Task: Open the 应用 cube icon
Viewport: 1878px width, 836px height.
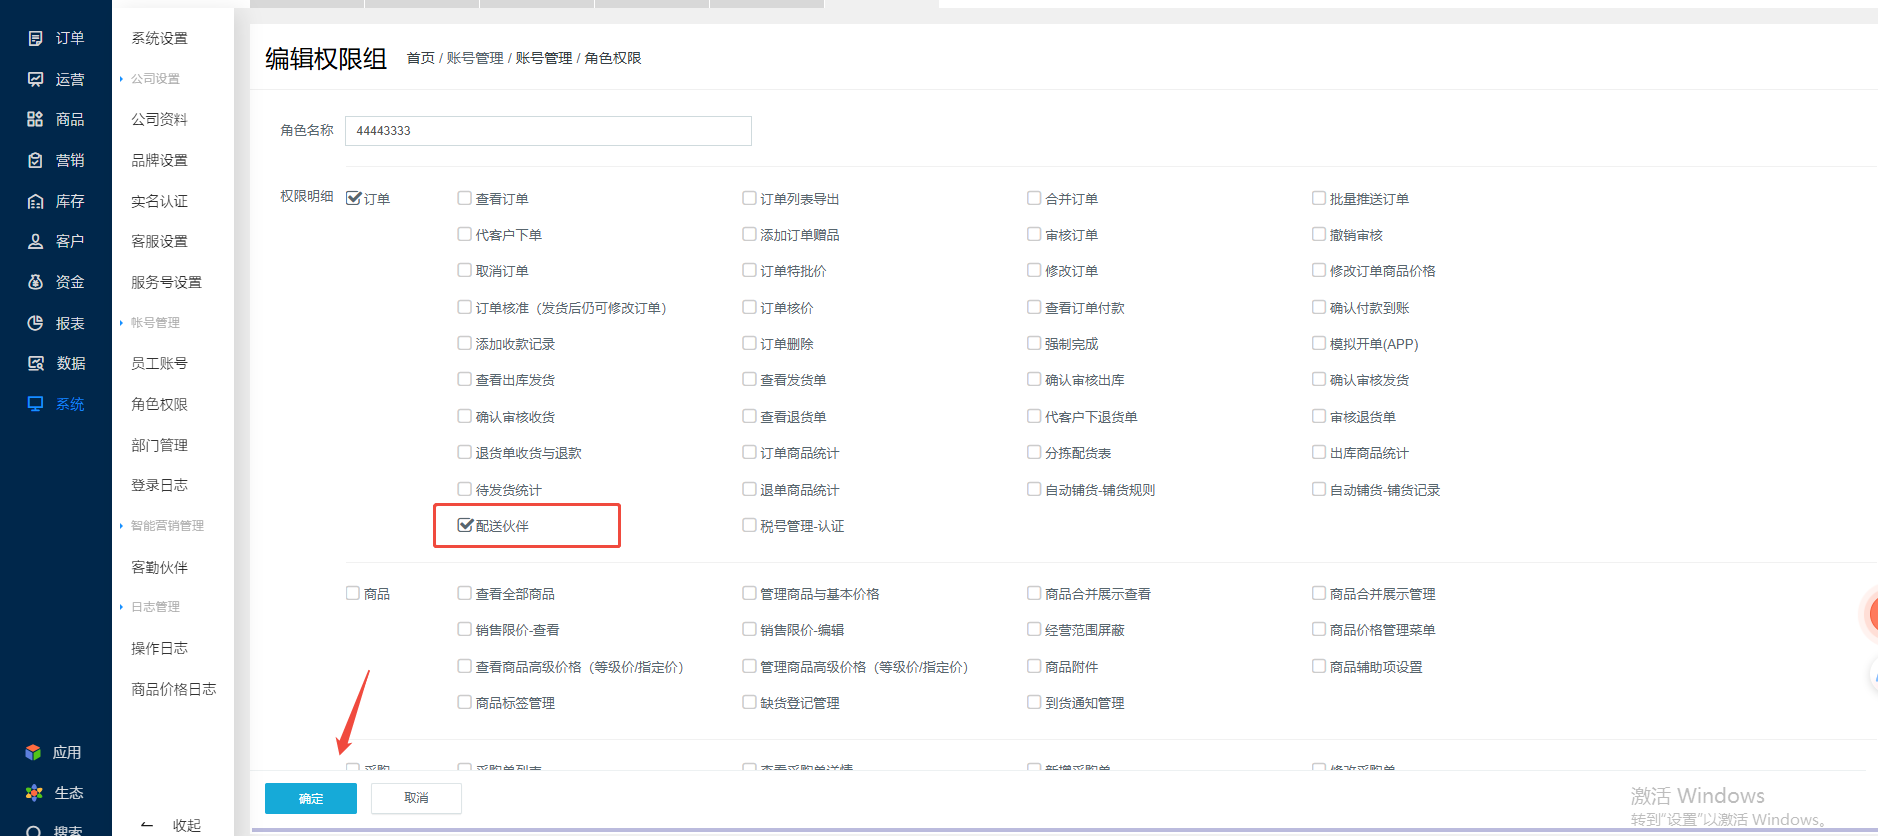Action: point(33,752)
